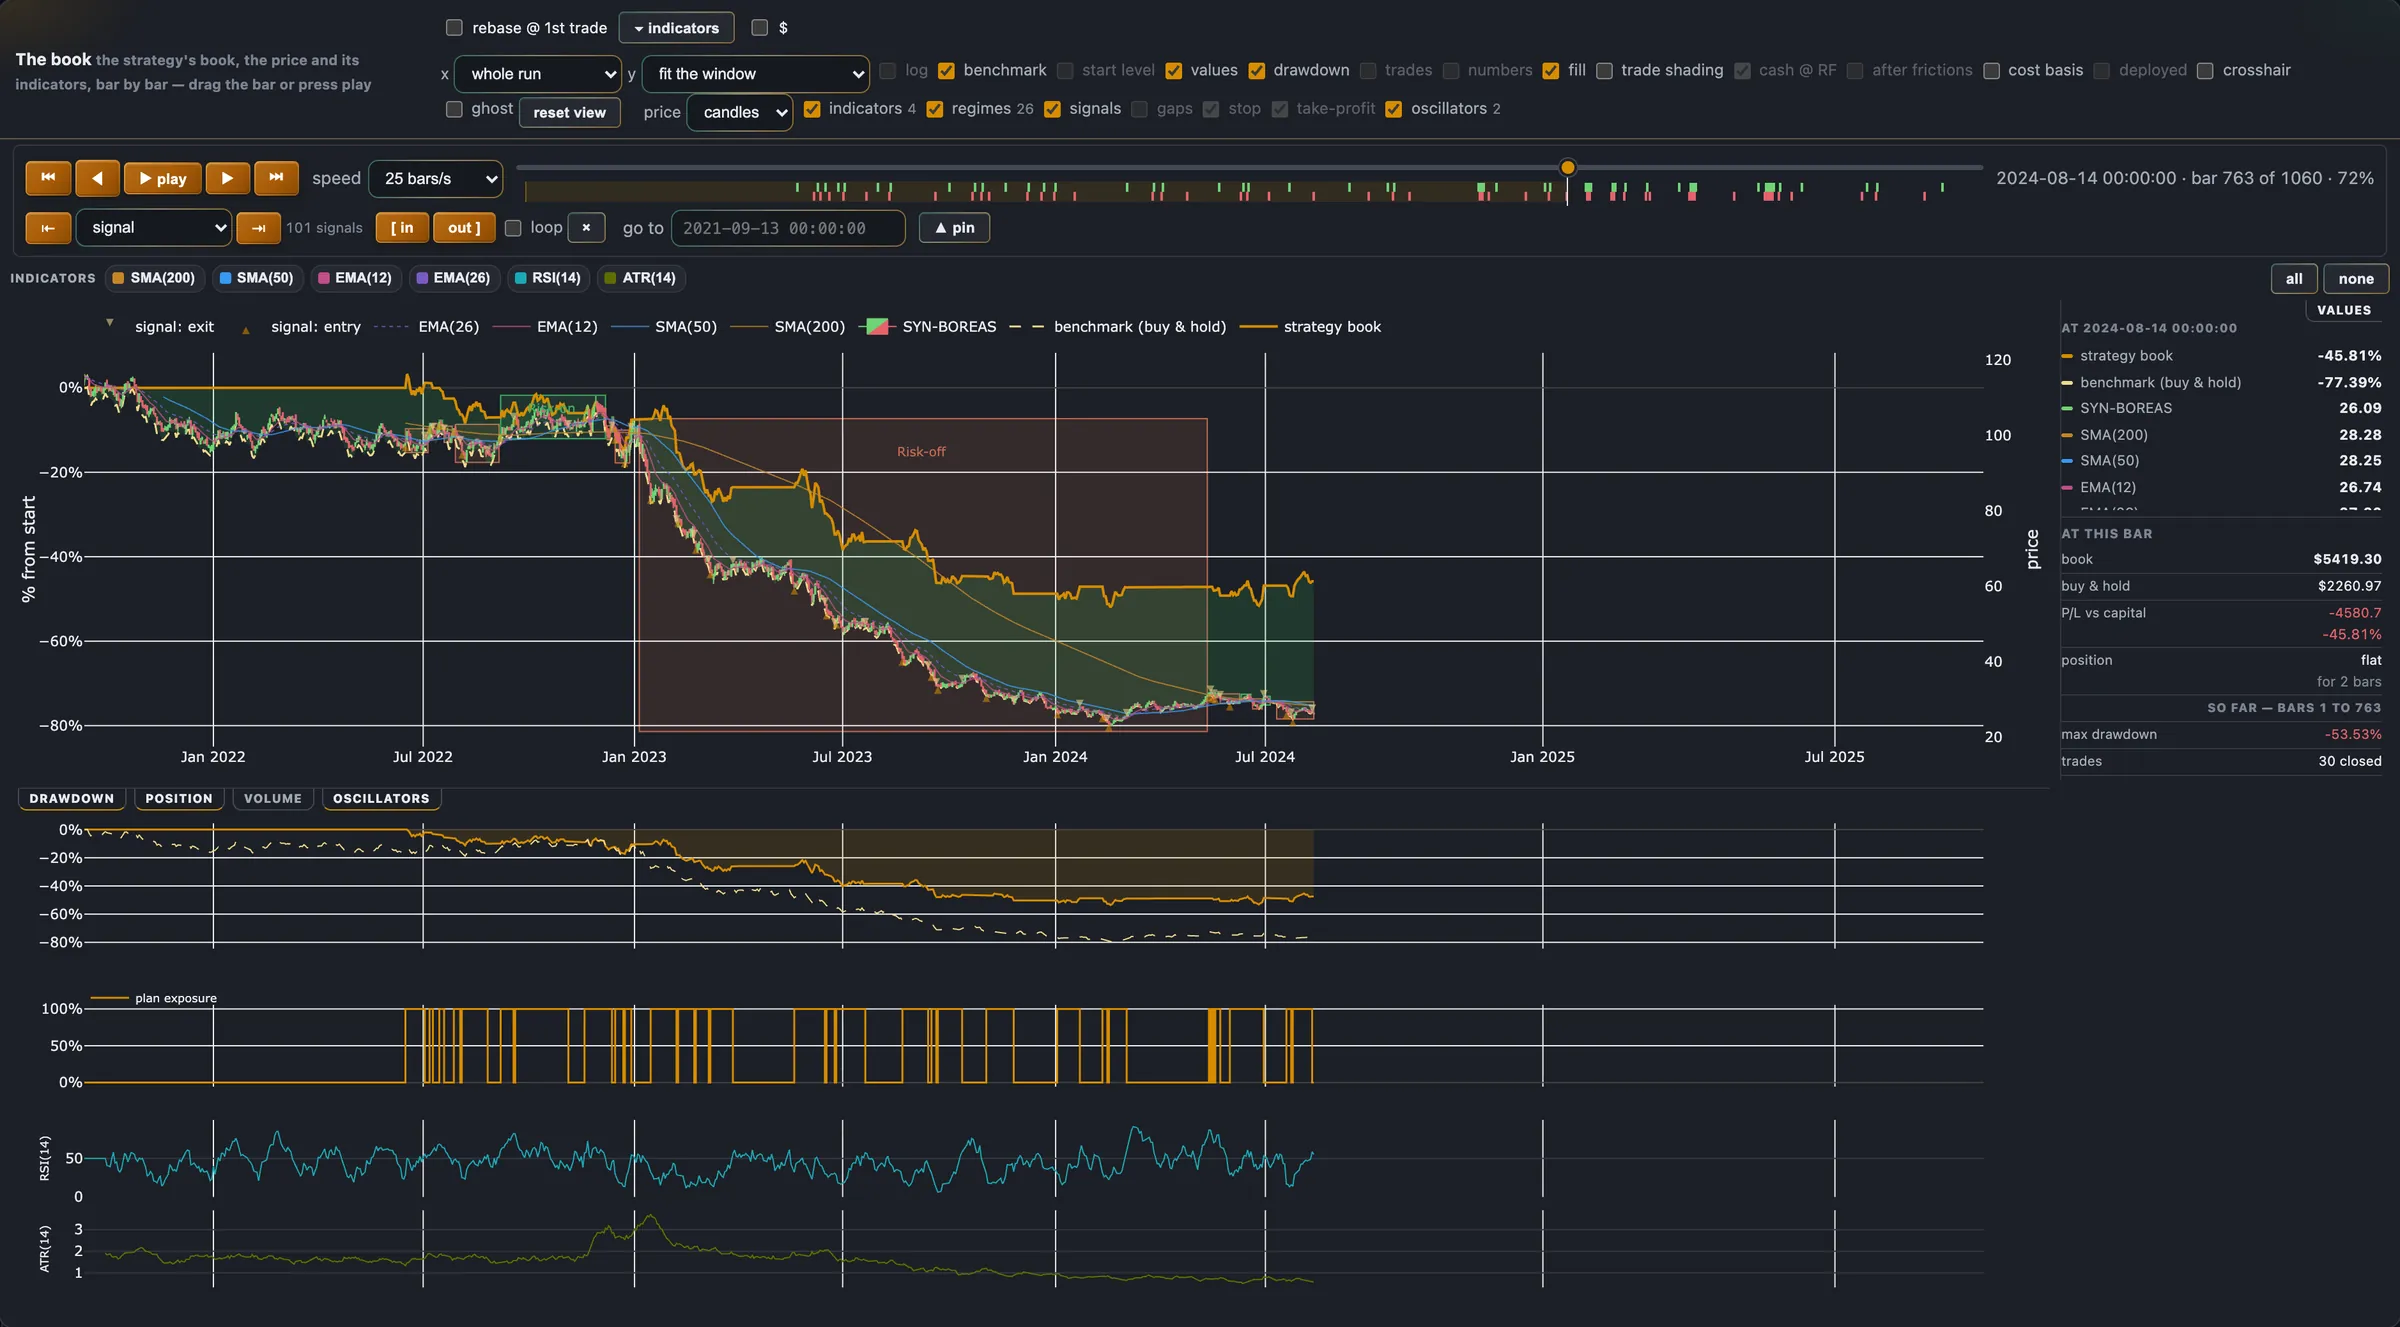Viewport: 2400px width, 1327px height.
Task: Toggle benchmark (buy & hold) legend entry
Action: [1118, 327]
